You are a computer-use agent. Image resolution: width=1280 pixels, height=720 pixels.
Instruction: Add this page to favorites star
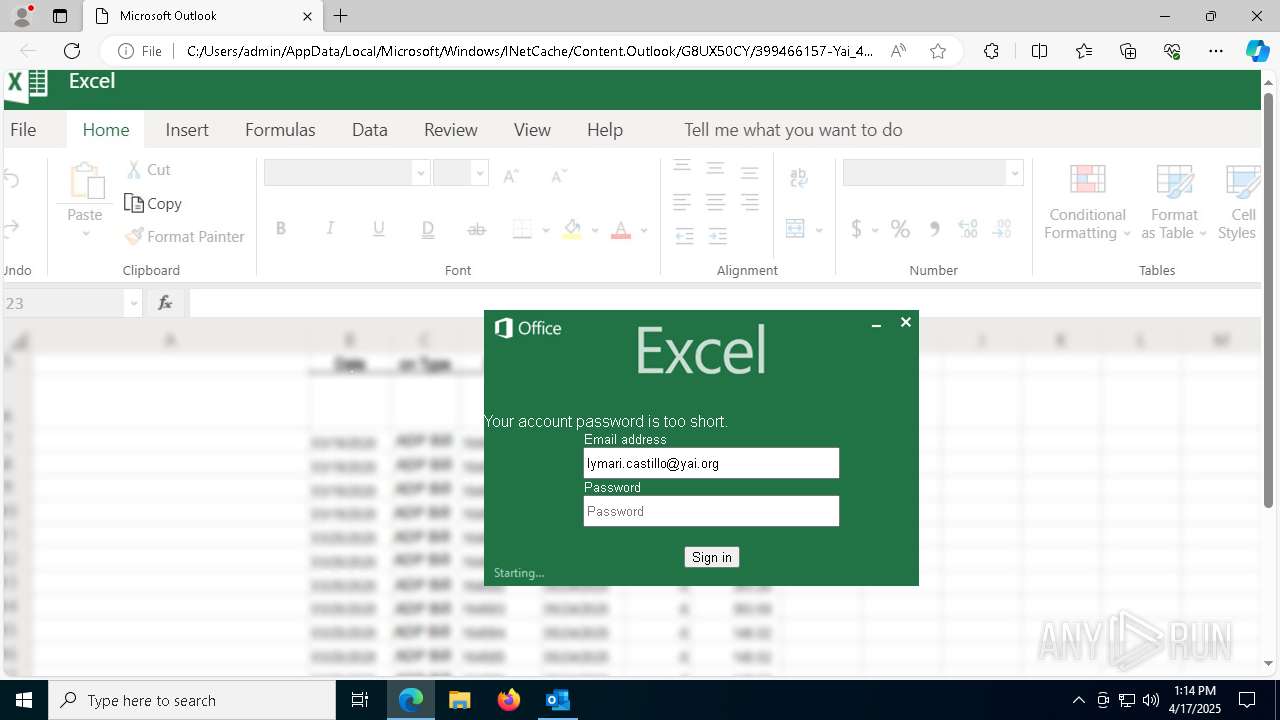938,51
